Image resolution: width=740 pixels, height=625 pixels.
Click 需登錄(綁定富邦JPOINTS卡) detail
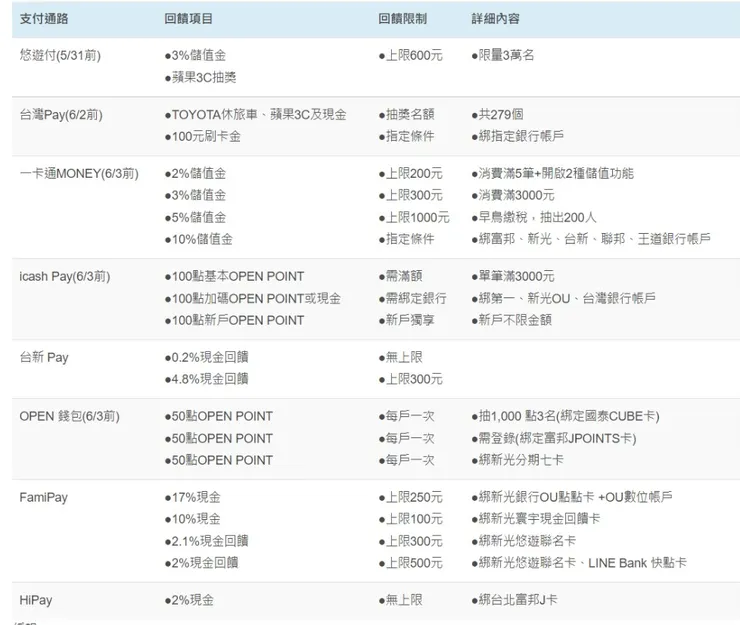554,439
